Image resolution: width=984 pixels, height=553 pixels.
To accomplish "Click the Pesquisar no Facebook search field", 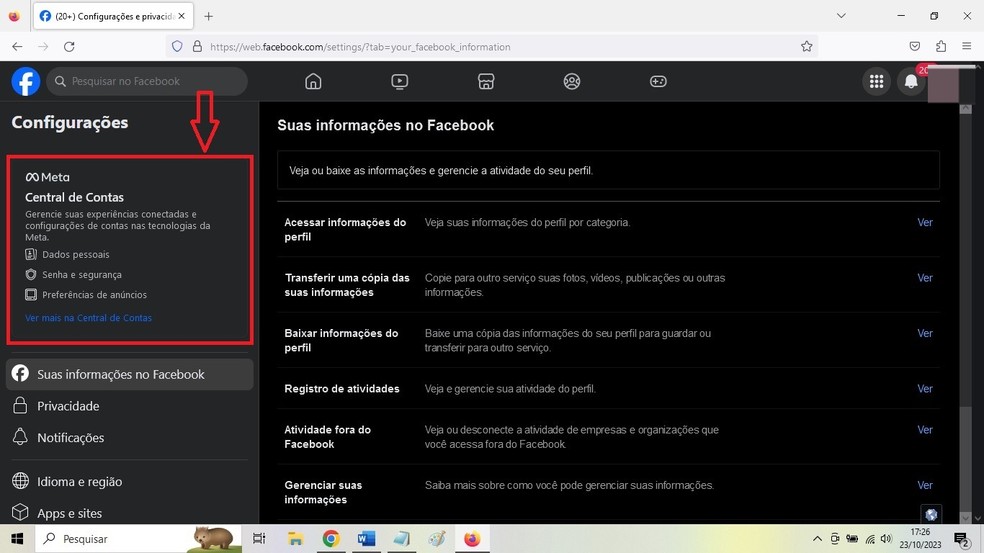I will (147, 82).
